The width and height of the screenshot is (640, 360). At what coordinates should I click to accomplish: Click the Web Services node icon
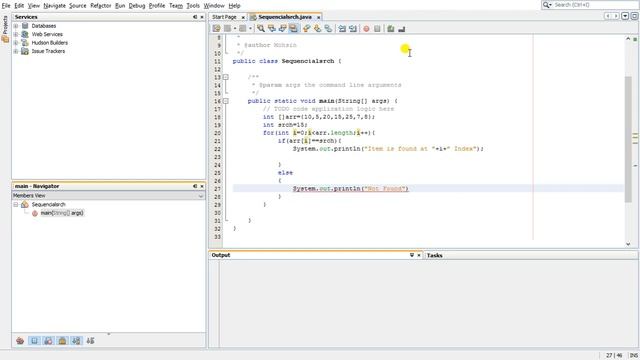pos(25,34)
